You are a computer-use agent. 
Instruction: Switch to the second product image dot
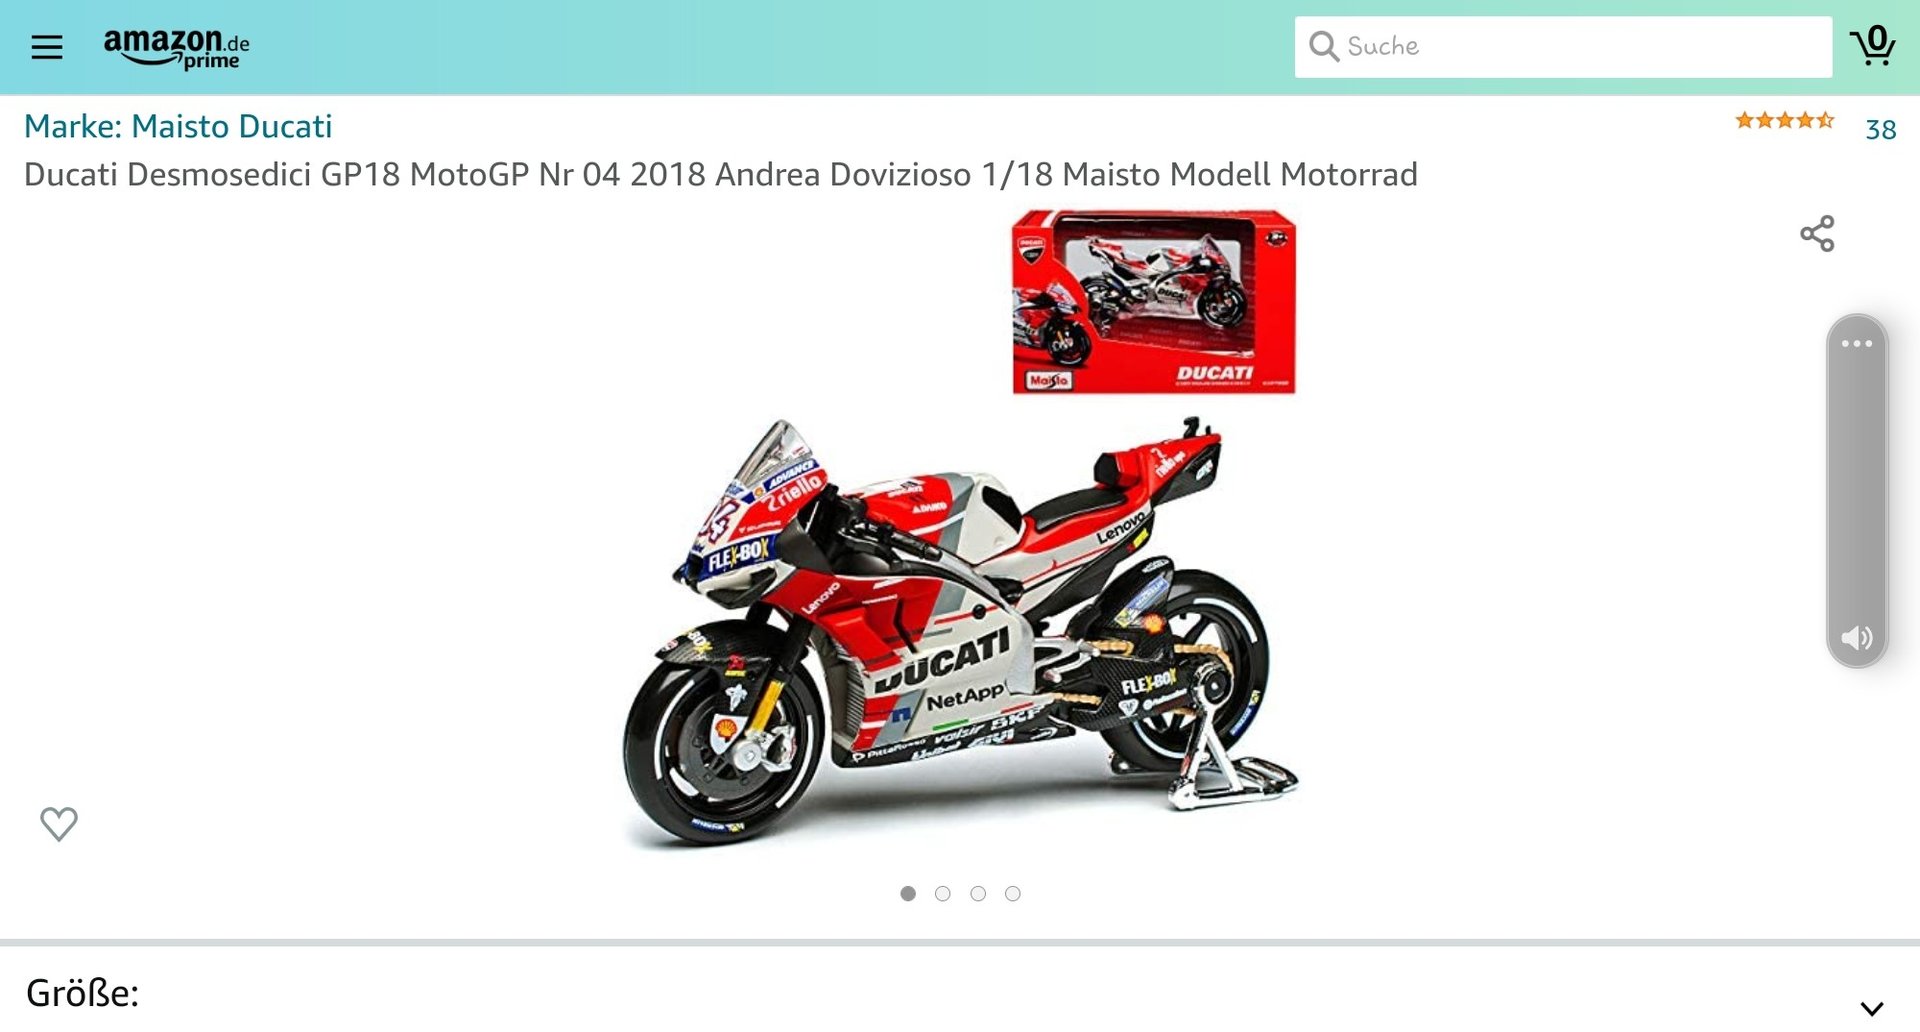point(943,894)
